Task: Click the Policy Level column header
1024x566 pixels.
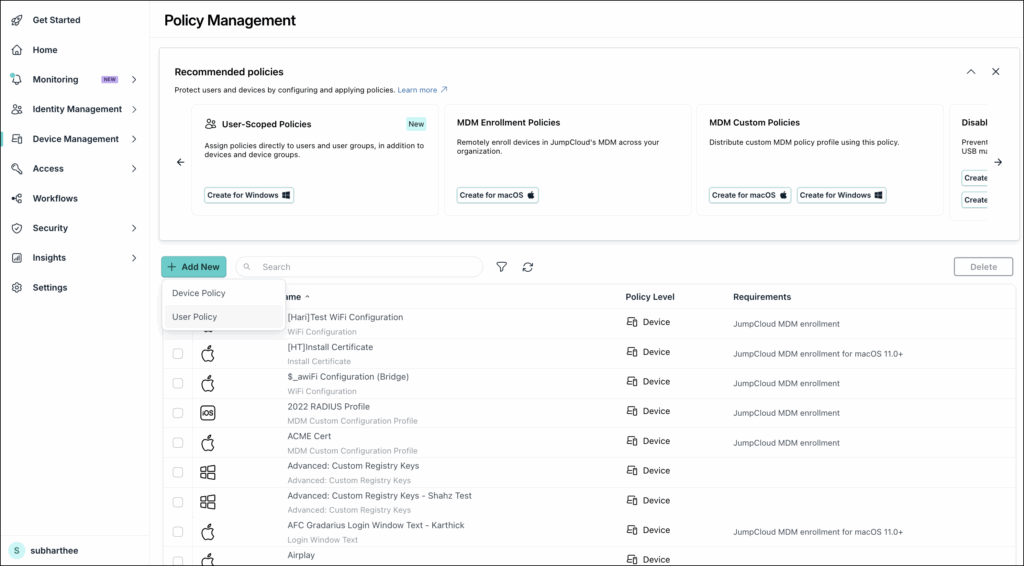Action: click(650, 297)
